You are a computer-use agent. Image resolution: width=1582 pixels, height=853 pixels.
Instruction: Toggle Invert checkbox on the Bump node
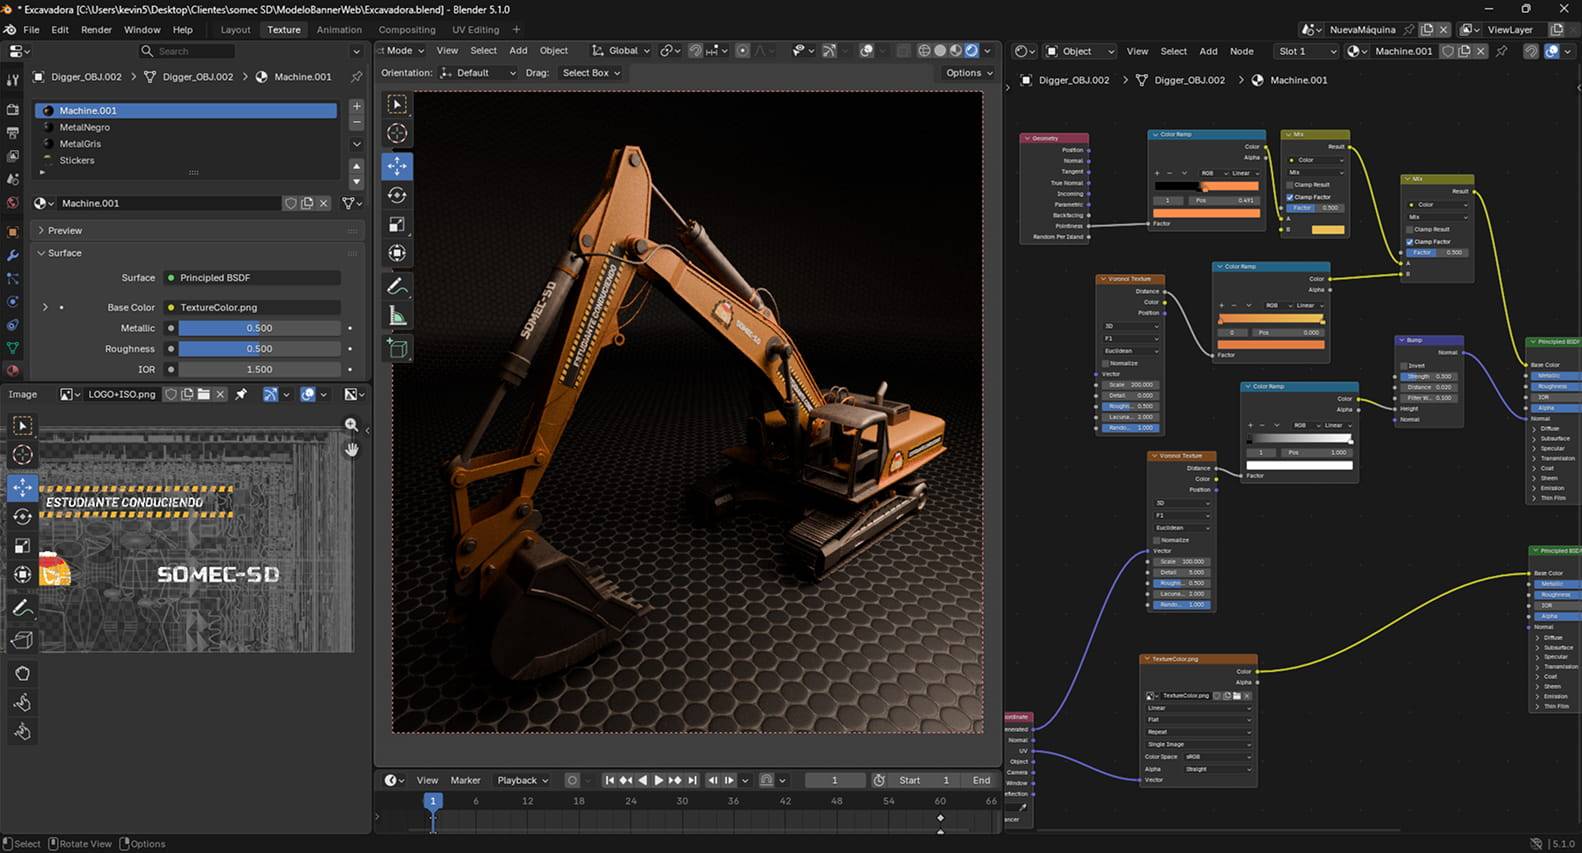1404,366
